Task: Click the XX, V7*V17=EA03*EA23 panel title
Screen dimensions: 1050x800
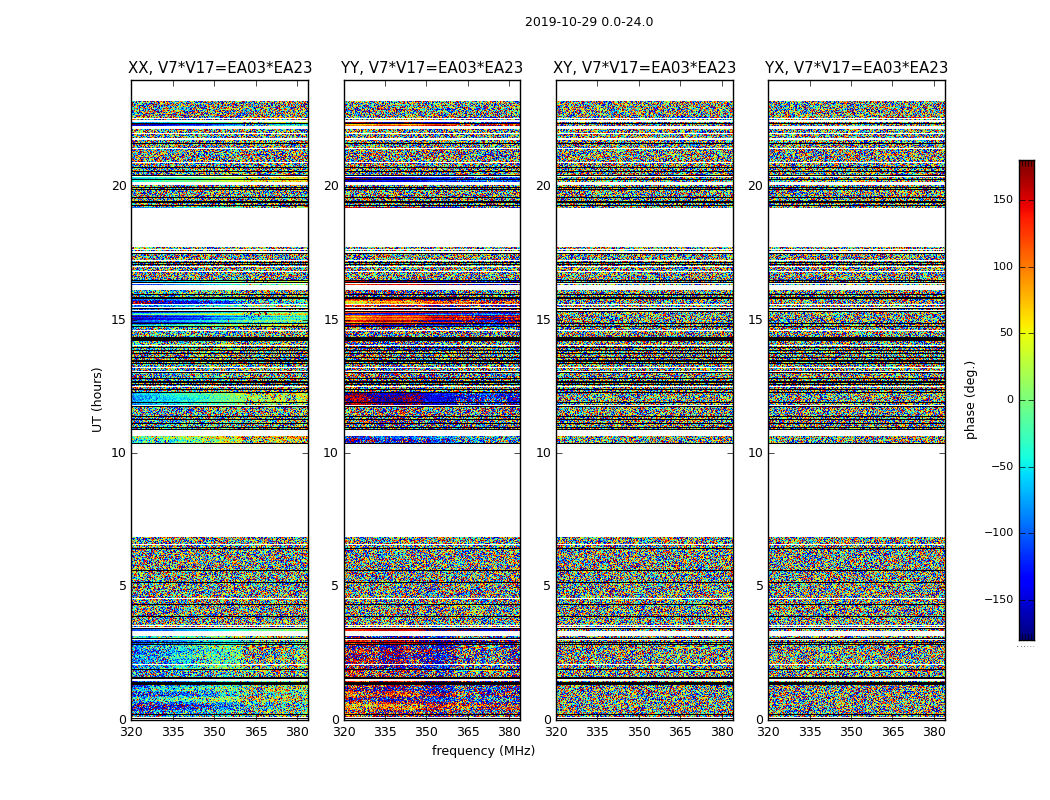Action: tap(220, 68)
